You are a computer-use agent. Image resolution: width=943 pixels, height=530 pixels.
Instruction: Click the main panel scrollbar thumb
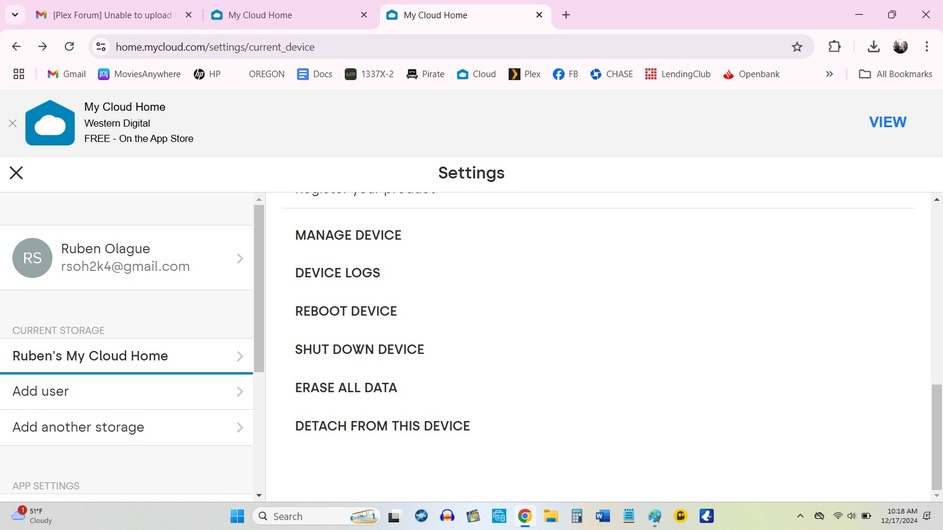tap(936, 437)
